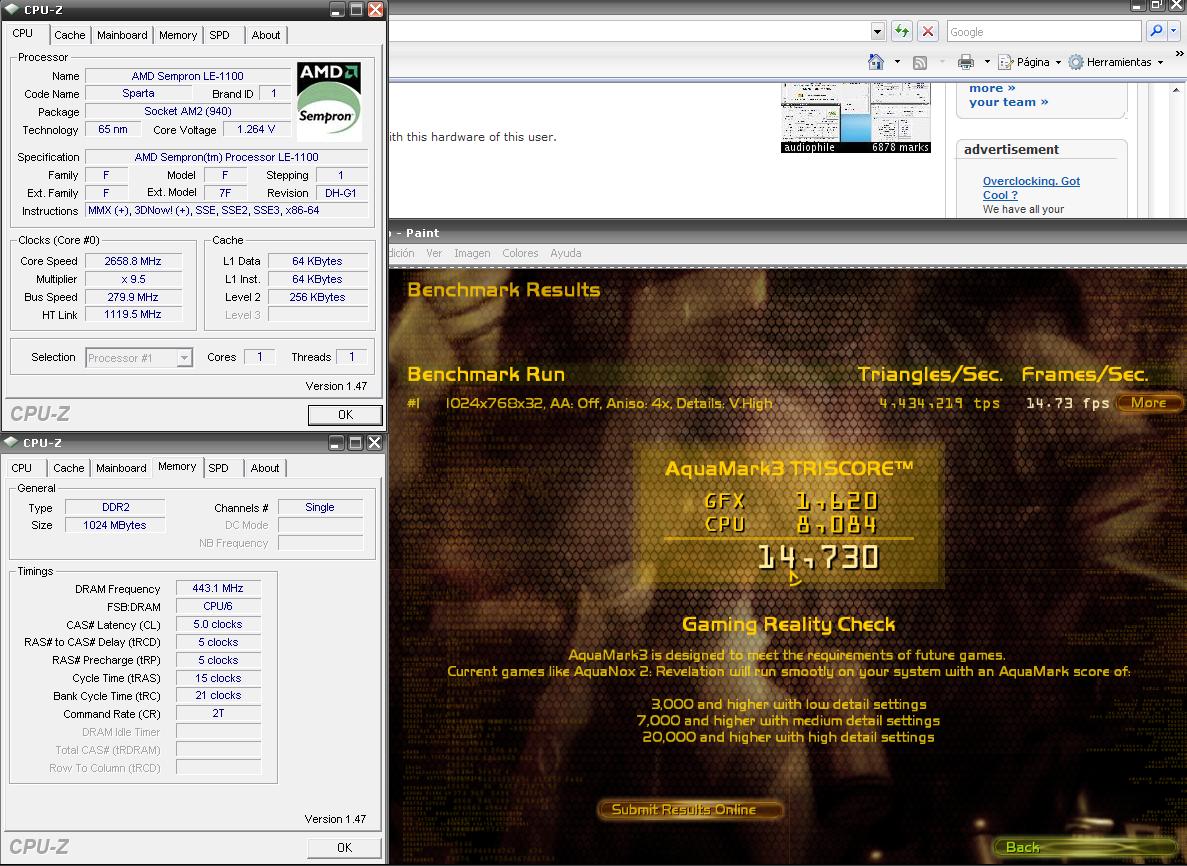This screenshot has height=866, width=1187.
Task: Click the red X stop loading icon
Action: coord(927,31)
